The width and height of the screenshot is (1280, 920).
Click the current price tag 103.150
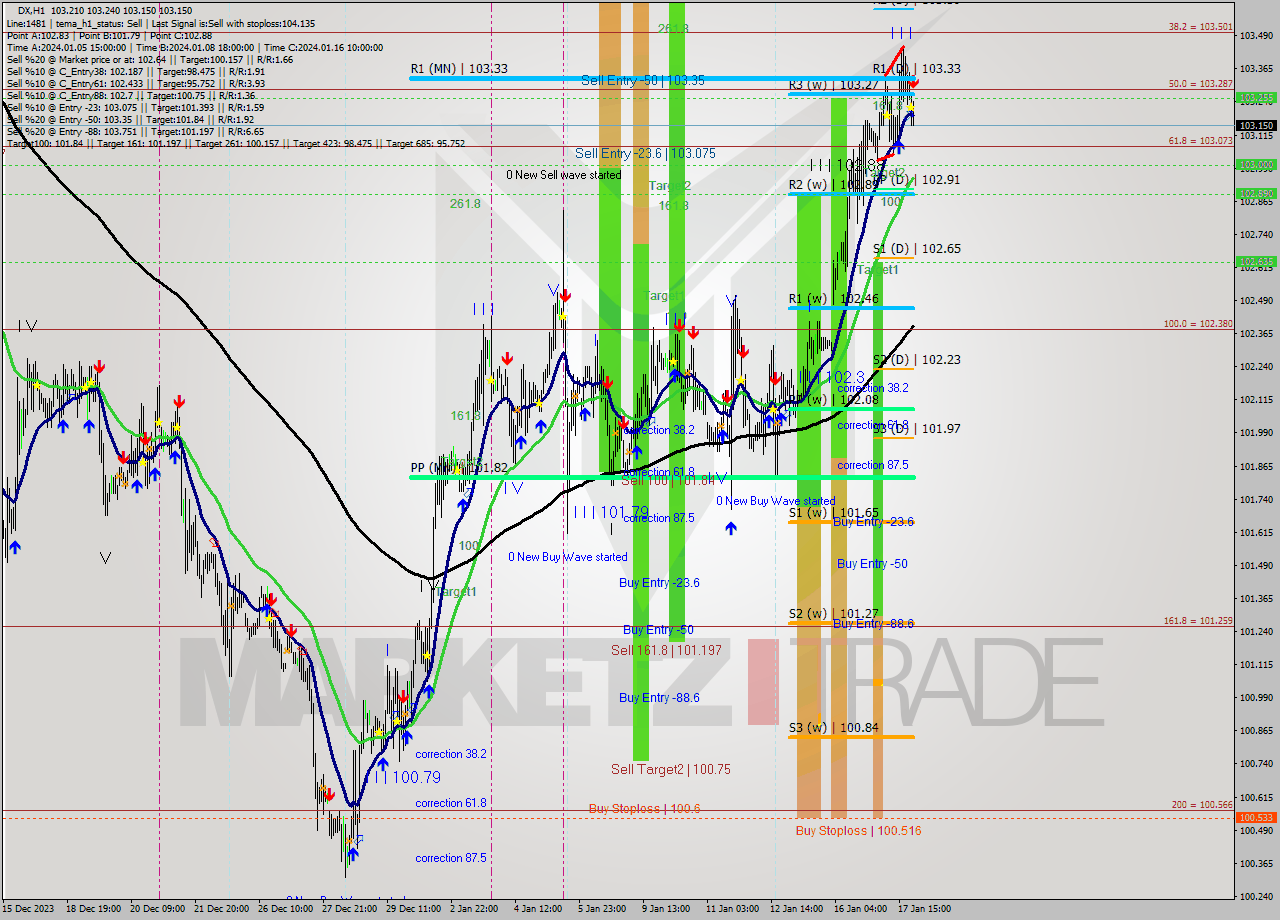point(1256,126)
